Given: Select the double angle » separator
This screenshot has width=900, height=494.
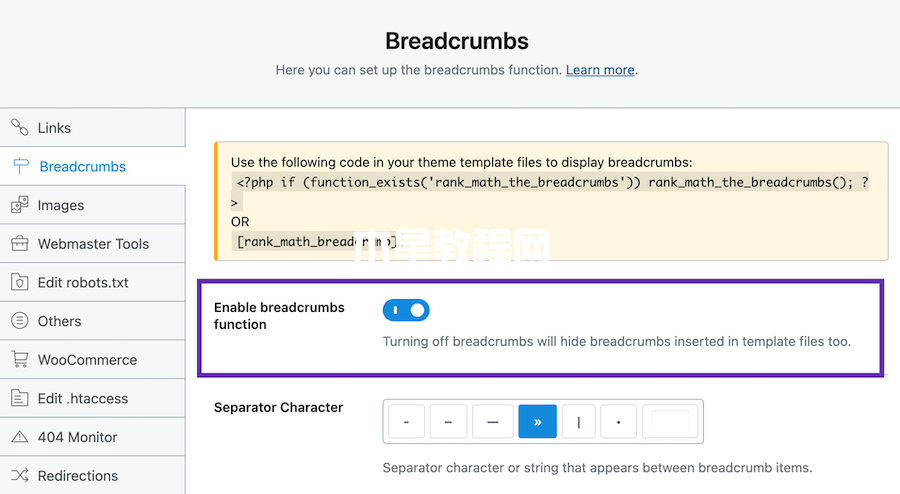Looking at the screenshot, I should [537, 422].
